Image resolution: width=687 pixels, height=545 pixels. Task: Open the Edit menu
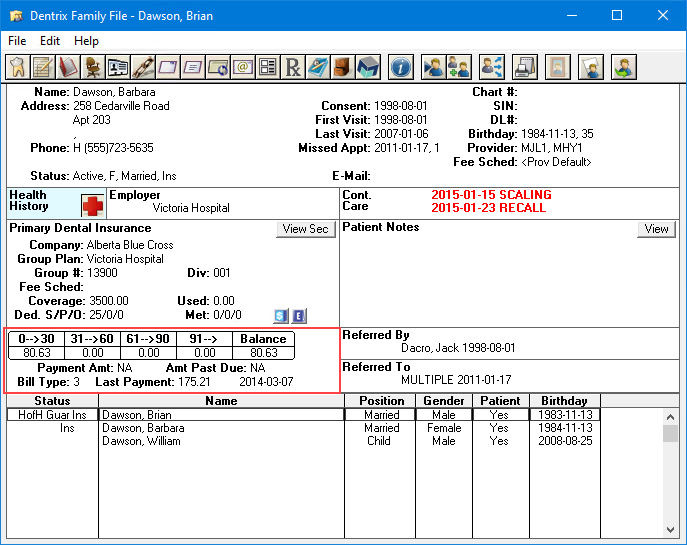click(50, 41)
